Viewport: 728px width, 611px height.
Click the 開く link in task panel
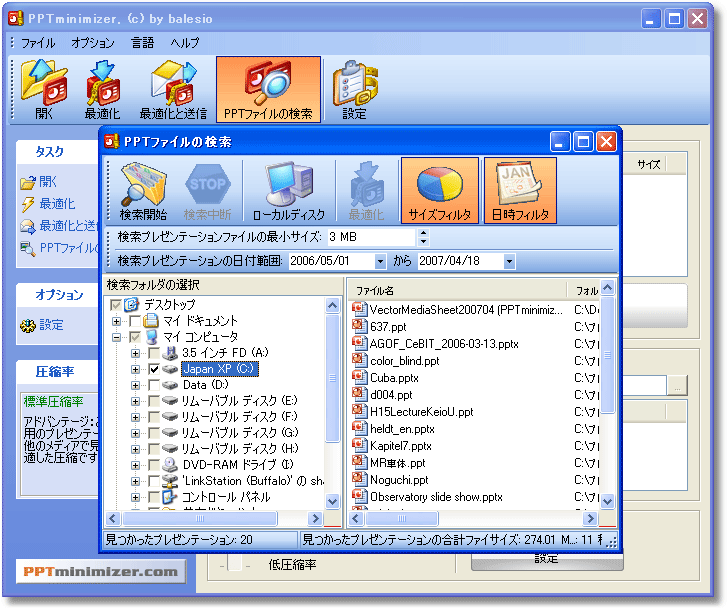(48, 182)
